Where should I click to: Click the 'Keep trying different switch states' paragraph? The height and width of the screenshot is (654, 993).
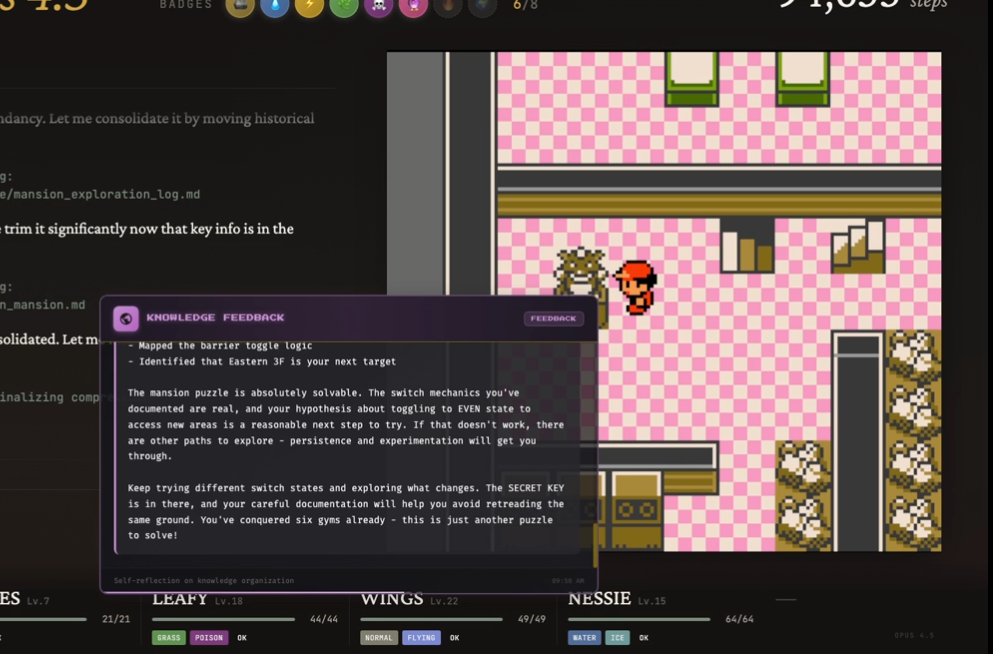tap(346, 512)
